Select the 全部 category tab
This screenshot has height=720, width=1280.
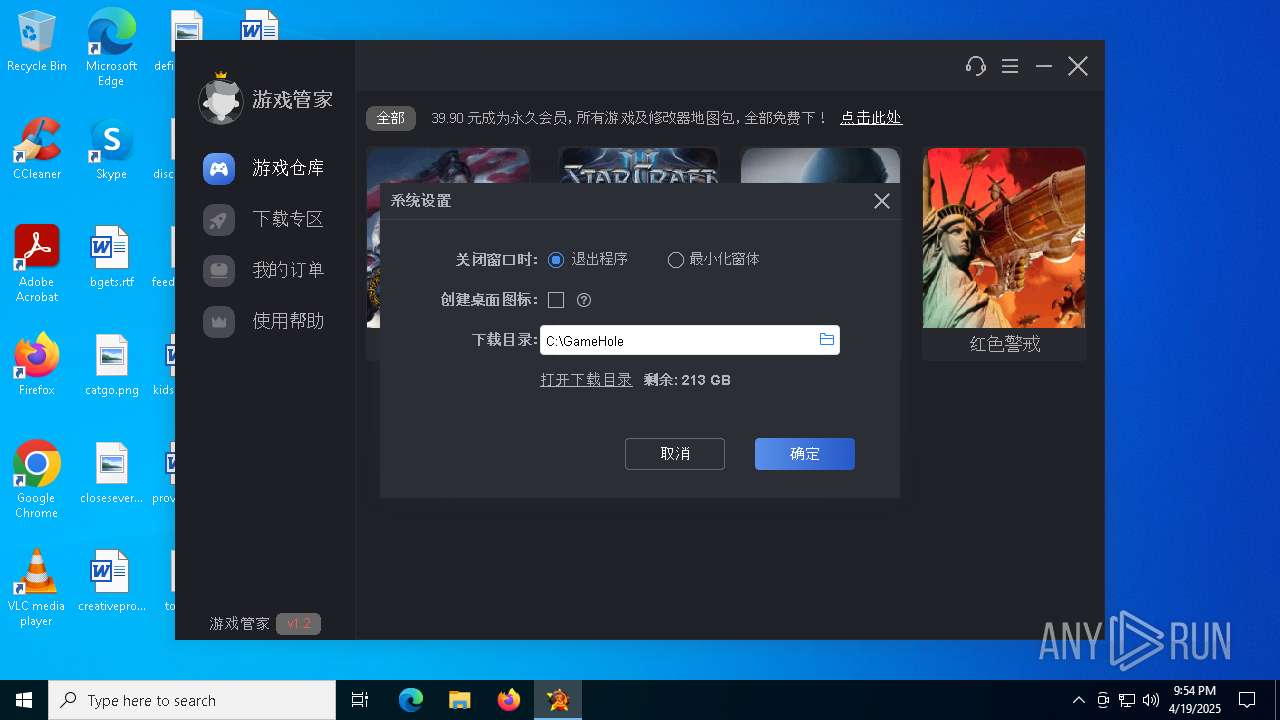pyautogui.click(x=390, y=118)
